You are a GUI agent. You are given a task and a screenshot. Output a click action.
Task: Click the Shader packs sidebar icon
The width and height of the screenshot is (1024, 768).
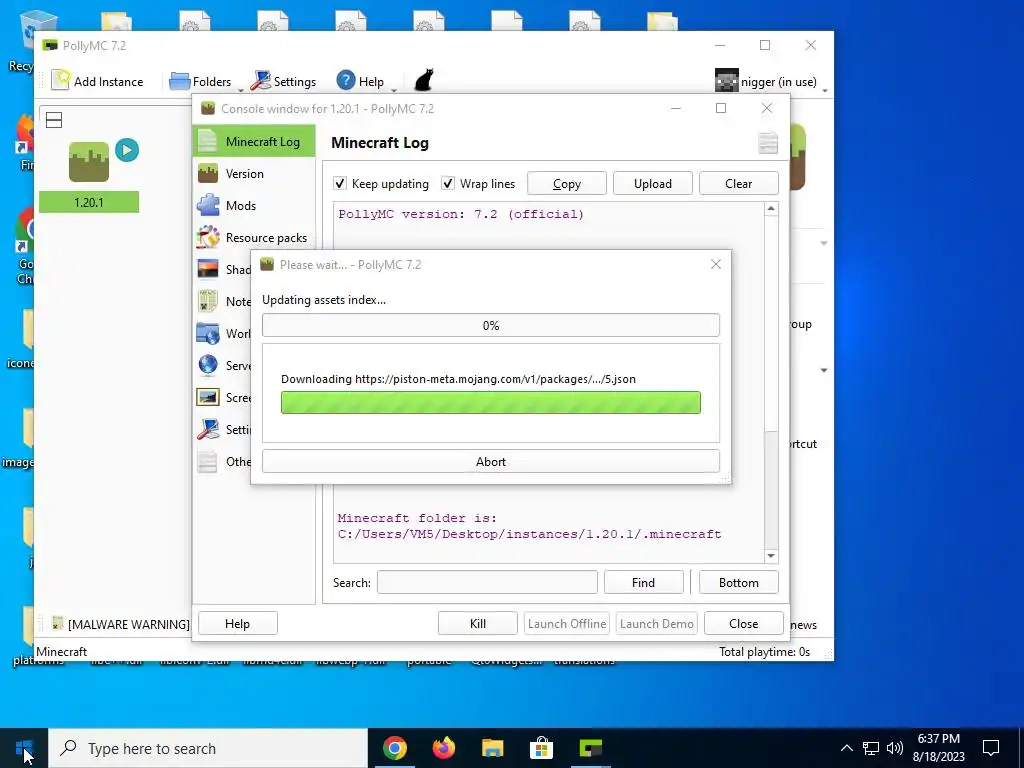point(208,269)
